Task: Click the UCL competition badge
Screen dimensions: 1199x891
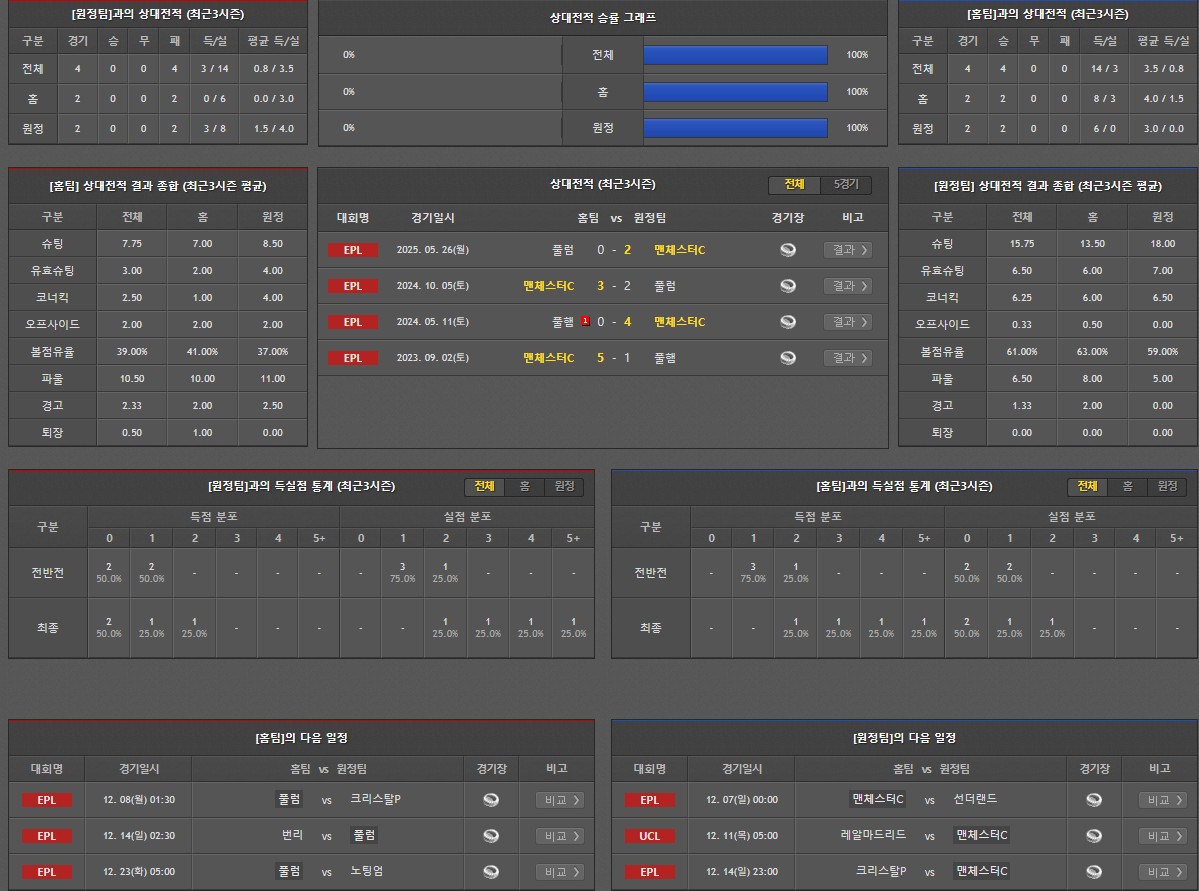Action: pos(650,836)
